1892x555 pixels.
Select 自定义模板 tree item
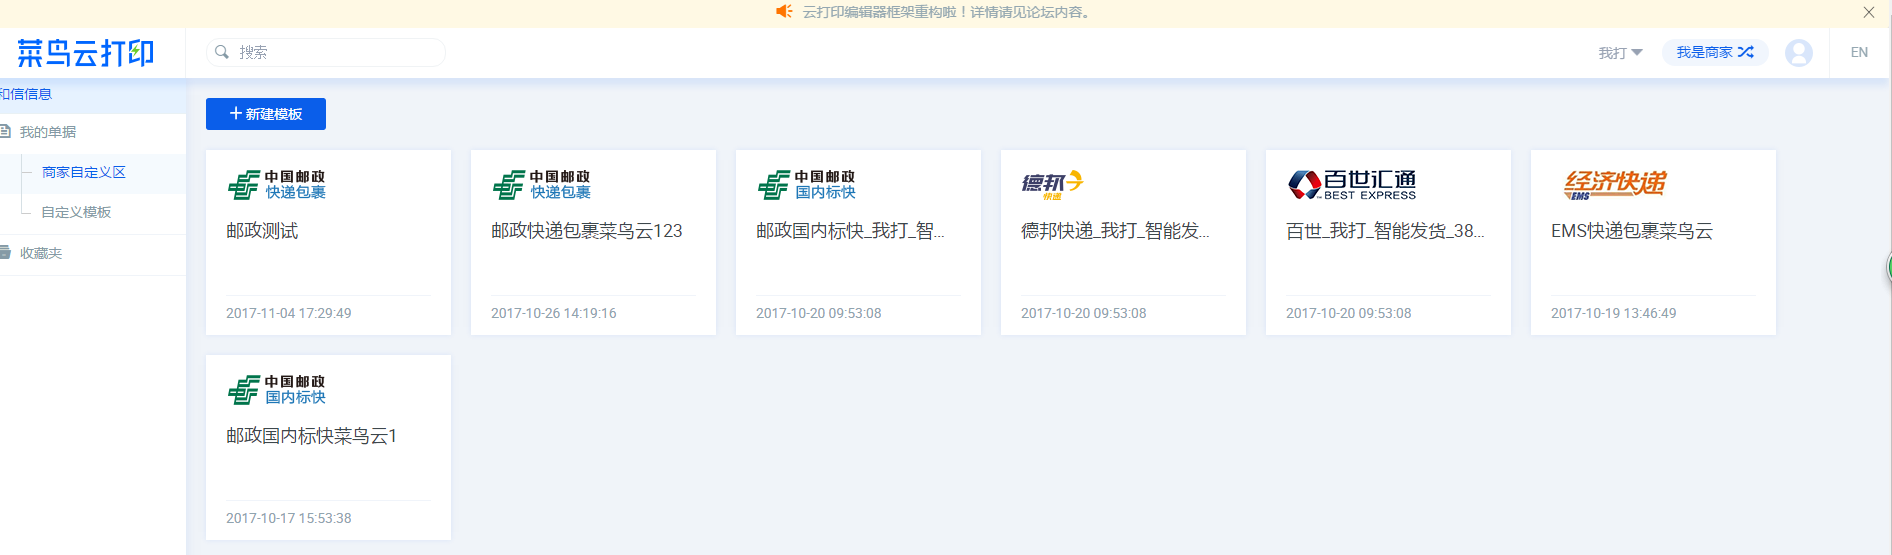[x=76, y=212]
